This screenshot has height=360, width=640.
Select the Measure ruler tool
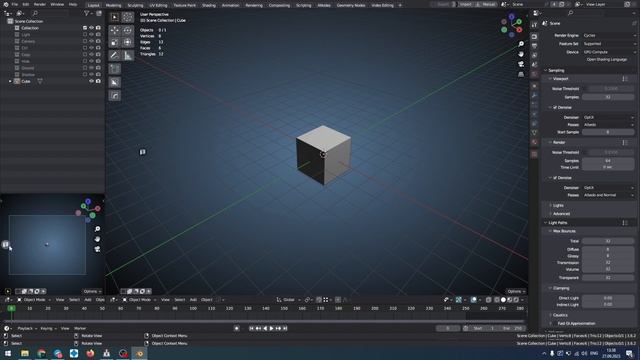coord(128,56)
